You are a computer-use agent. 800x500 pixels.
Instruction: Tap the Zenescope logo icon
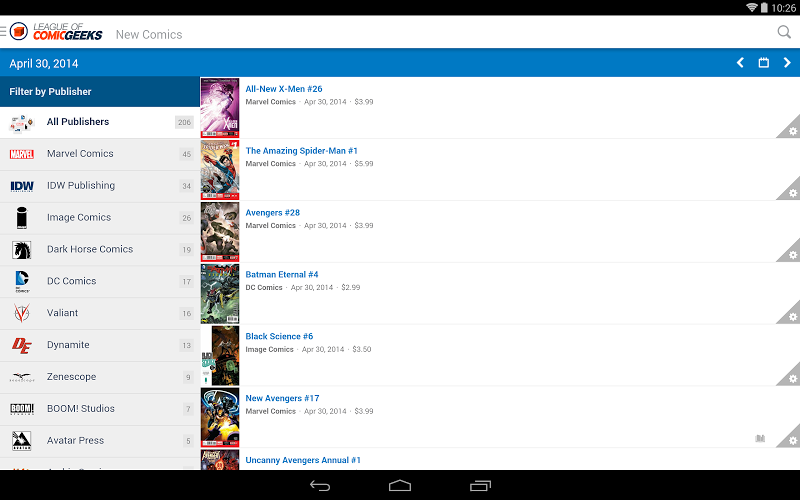coord(22,378)
